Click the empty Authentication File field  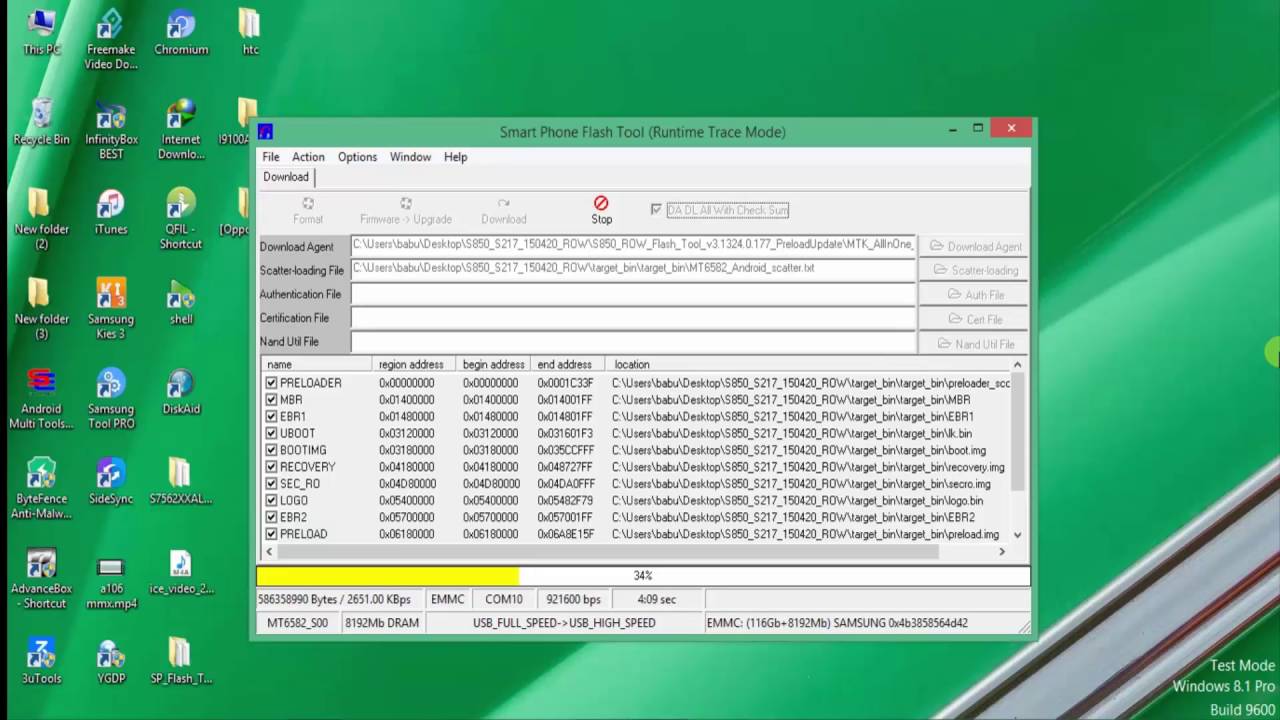coord(633,294)
